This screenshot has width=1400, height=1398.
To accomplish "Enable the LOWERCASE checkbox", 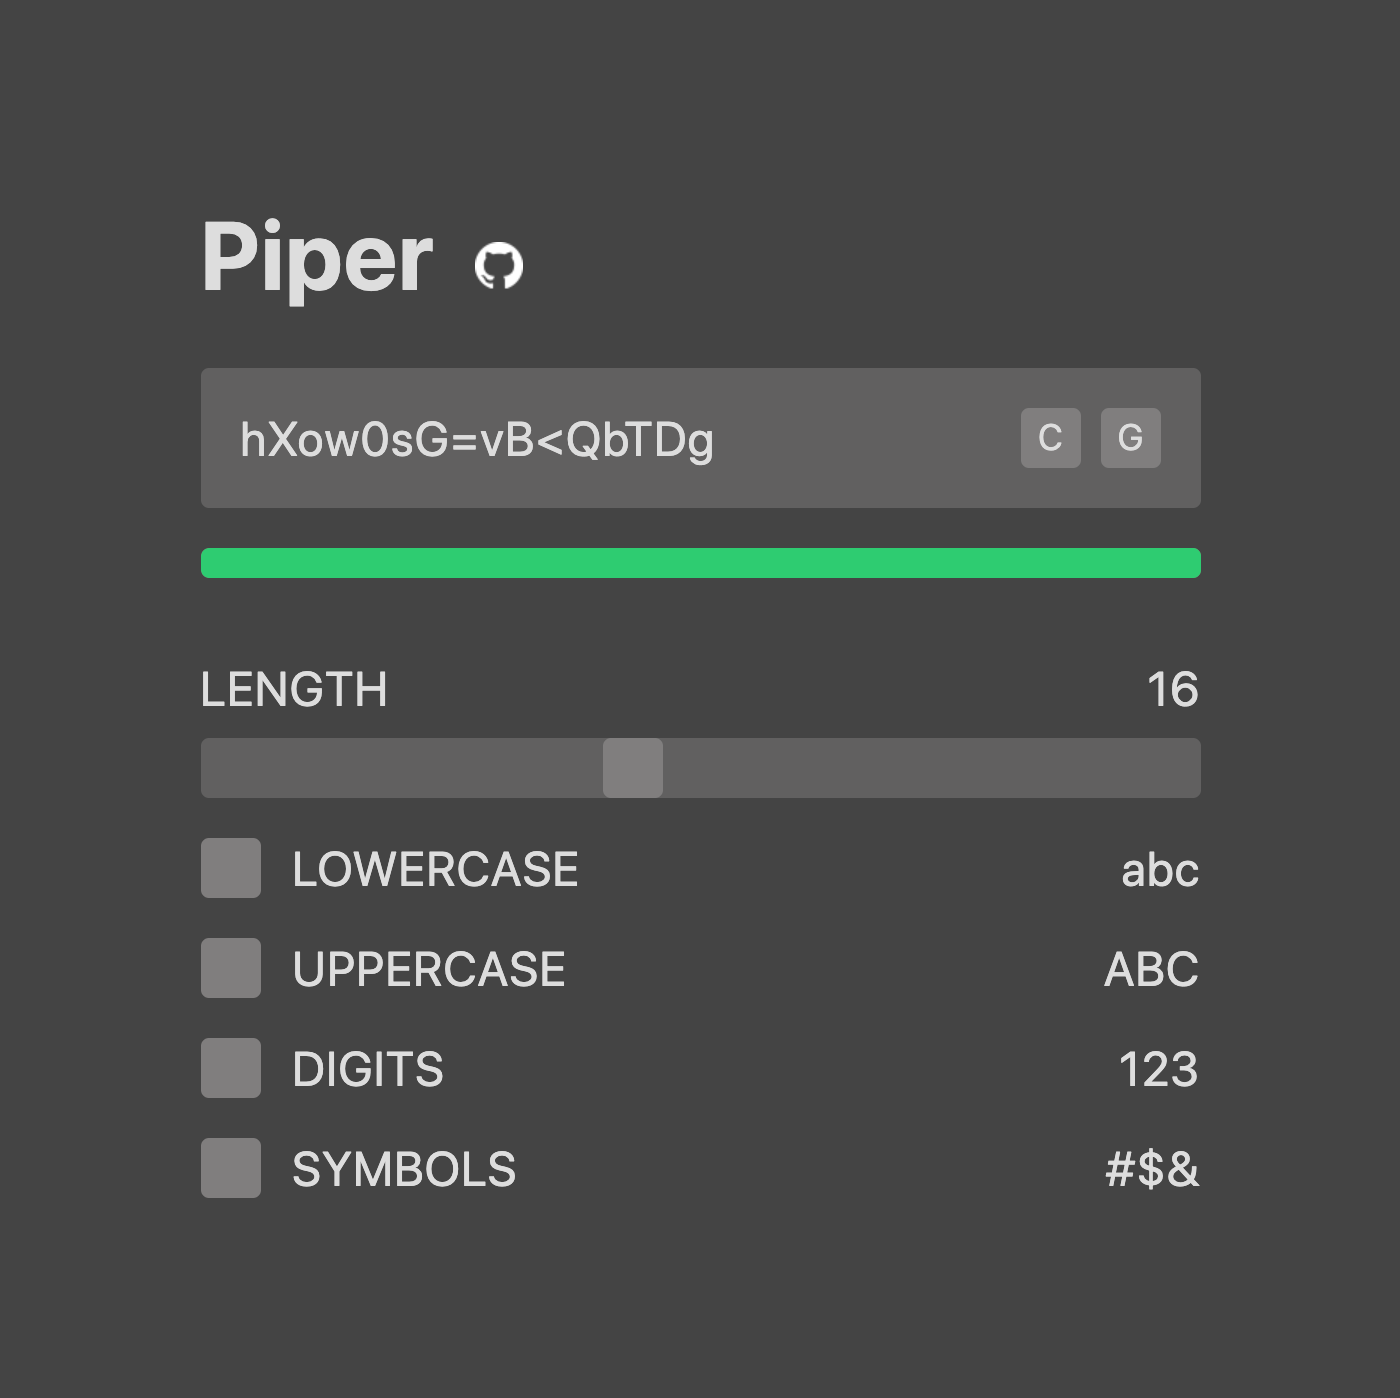I will (x=231, y=869).
